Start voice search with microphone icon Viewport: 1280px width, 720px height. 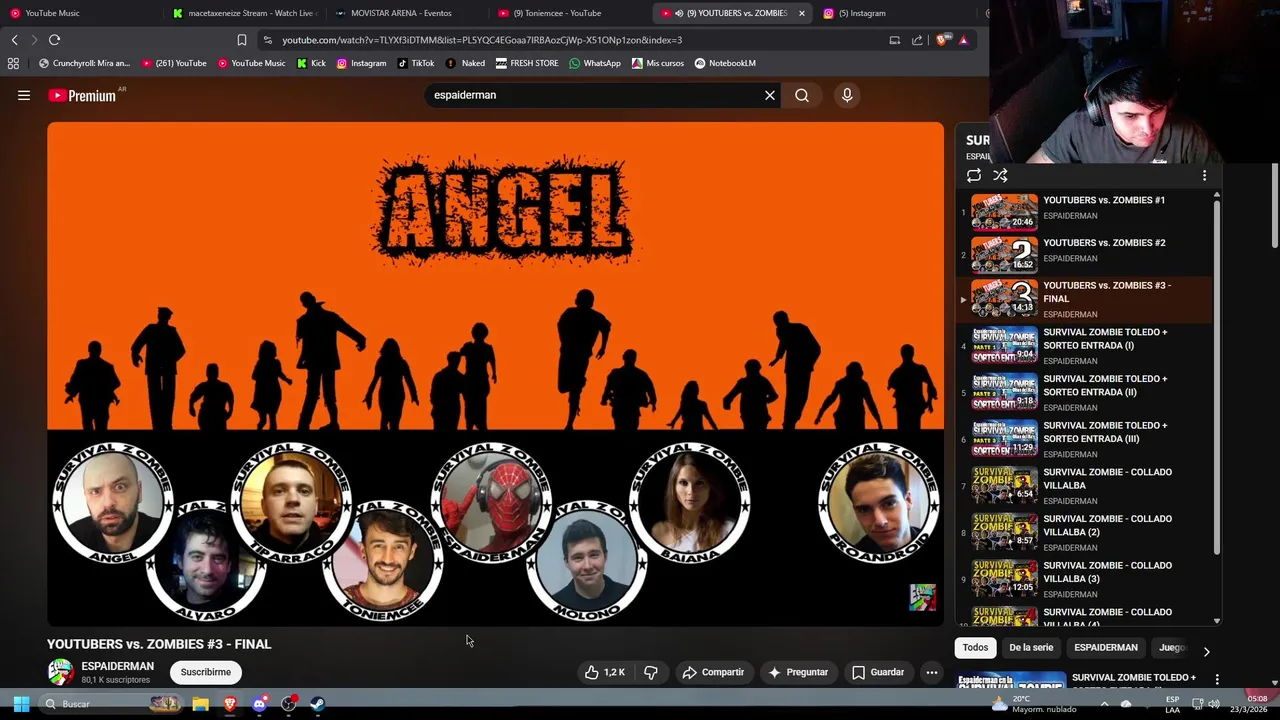[x=847, y=95]
